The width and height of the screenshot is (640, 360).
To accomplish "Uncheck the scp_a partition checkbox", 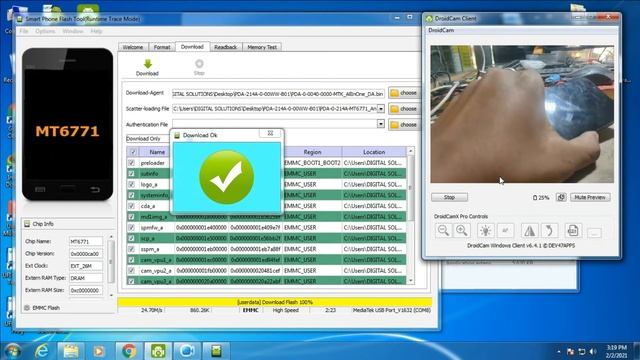I will [131, 238].
